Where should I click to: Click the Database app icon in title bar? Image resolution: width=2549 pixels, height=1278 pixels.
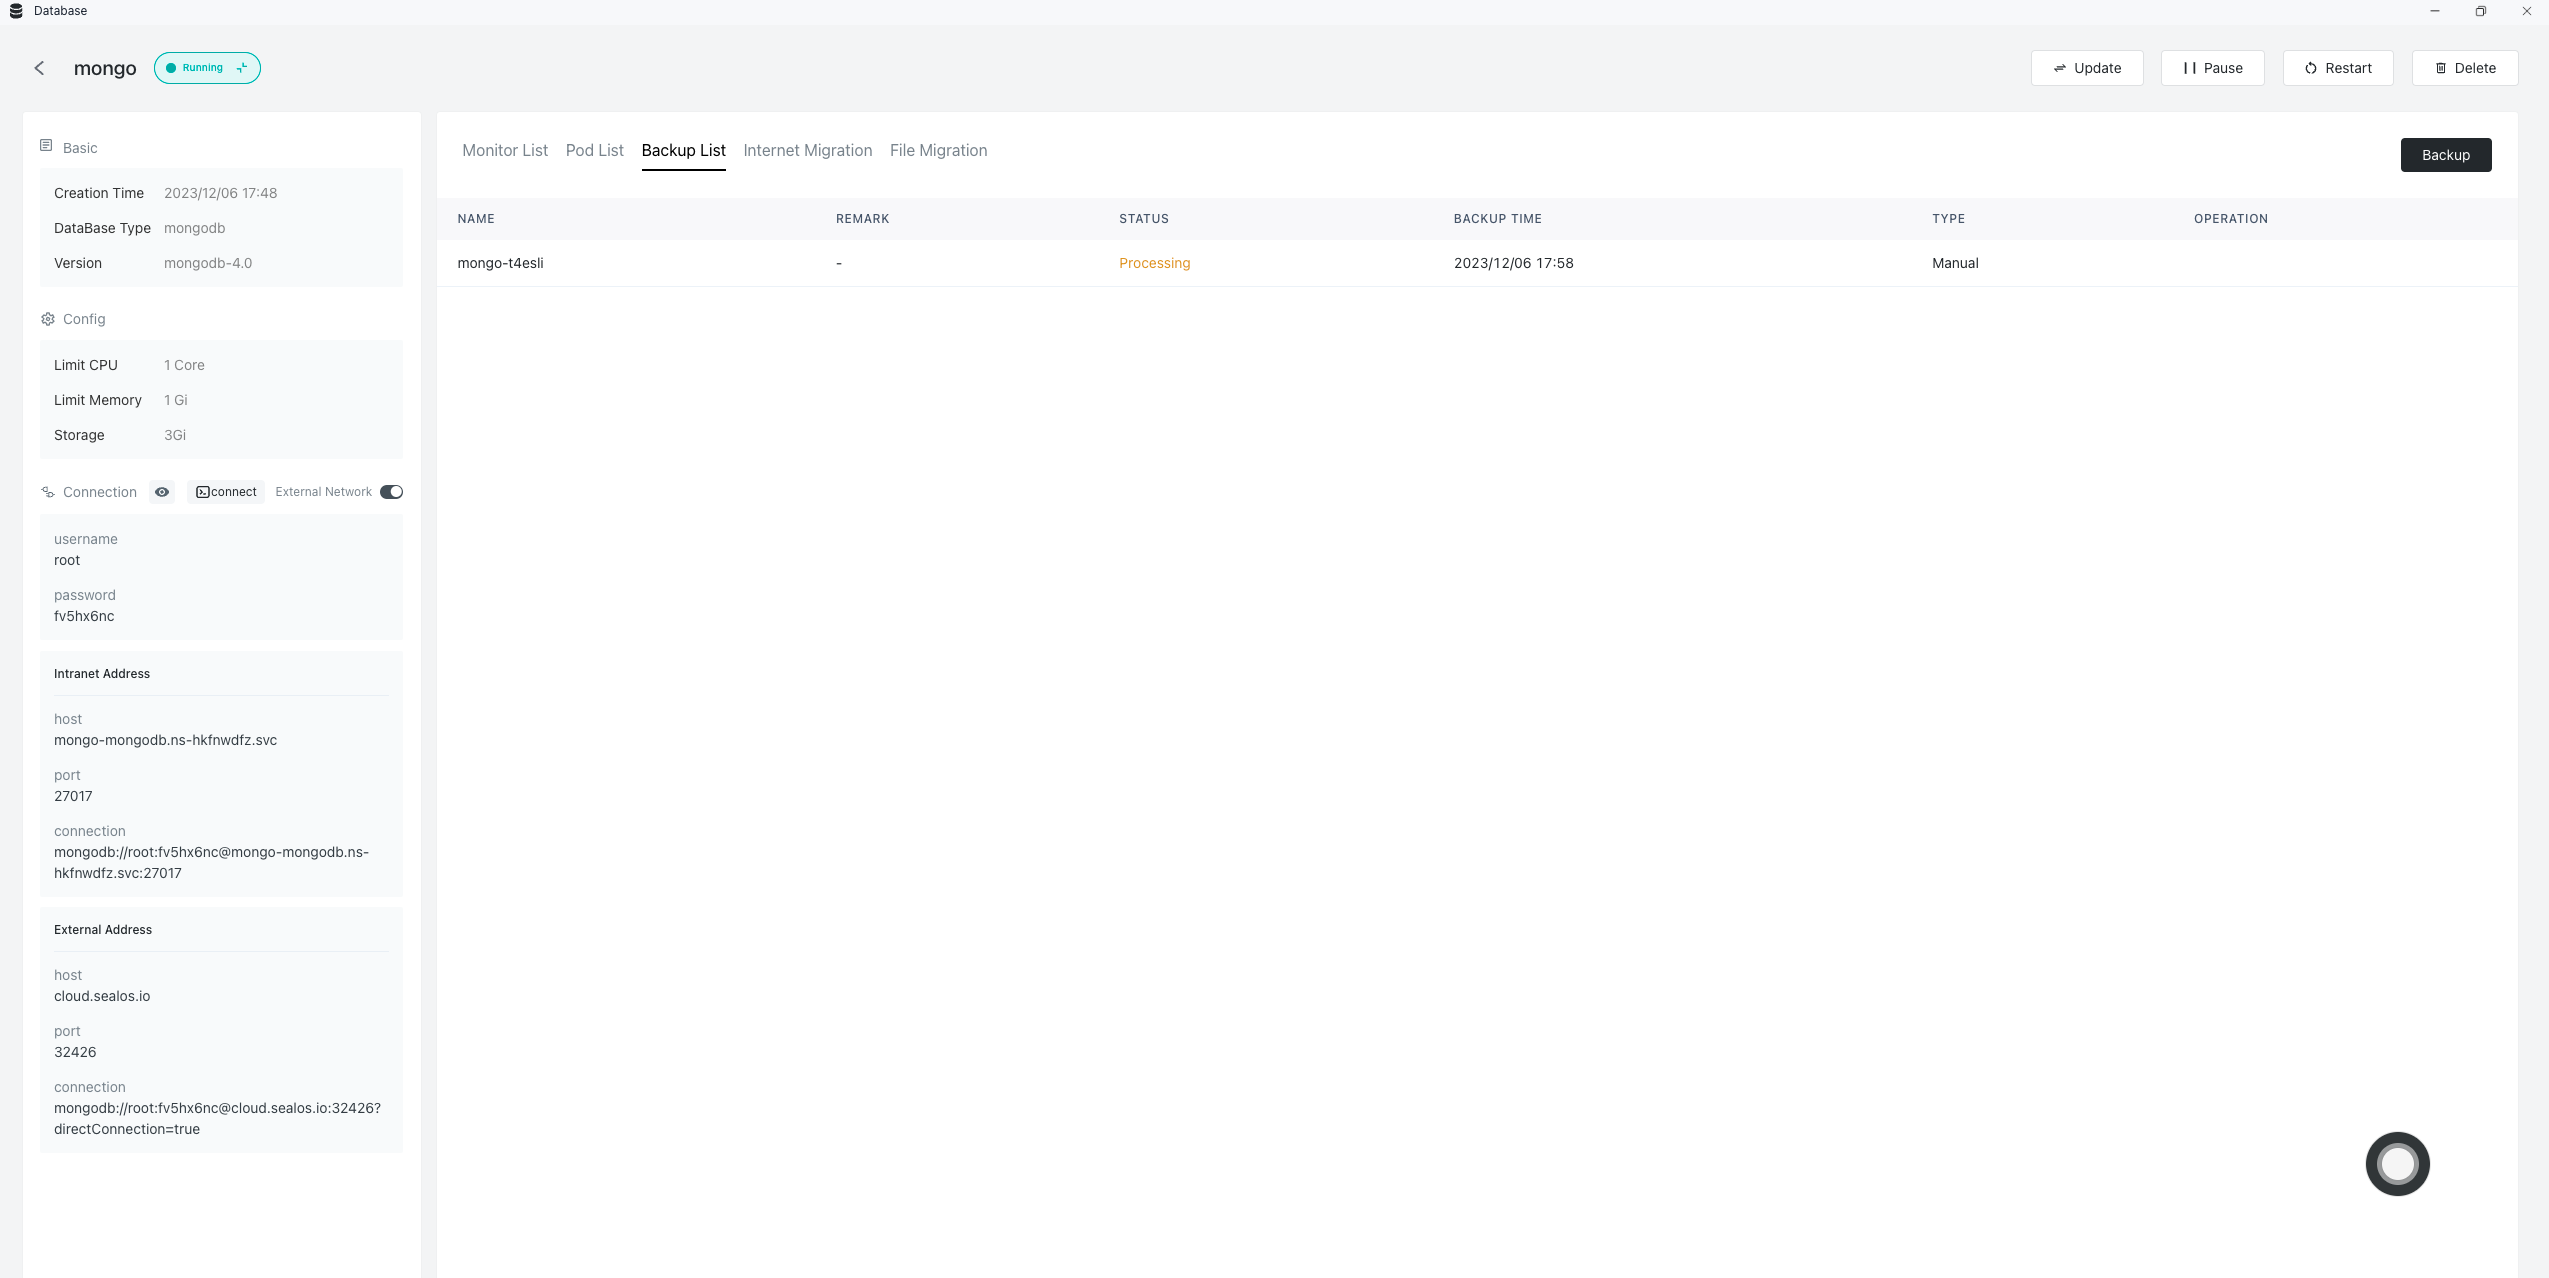(15, 11)
